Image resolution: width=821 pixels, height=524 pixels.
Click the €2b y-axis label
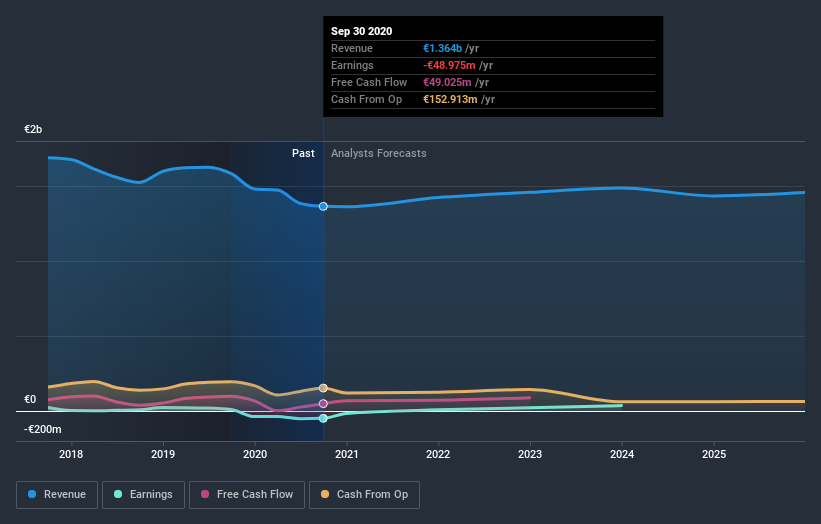[x=33, y=129]
